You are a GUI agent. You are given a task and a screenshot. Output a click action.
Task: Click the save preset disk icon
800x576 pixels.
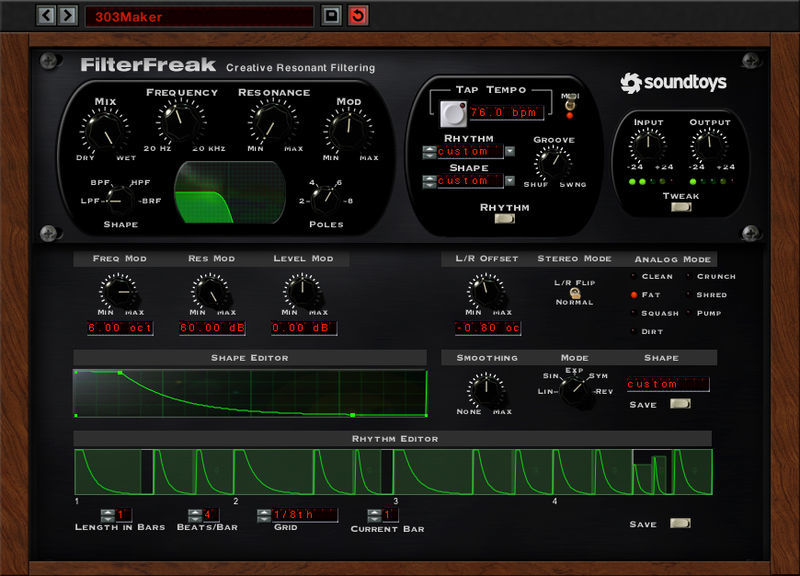point(332,15)
